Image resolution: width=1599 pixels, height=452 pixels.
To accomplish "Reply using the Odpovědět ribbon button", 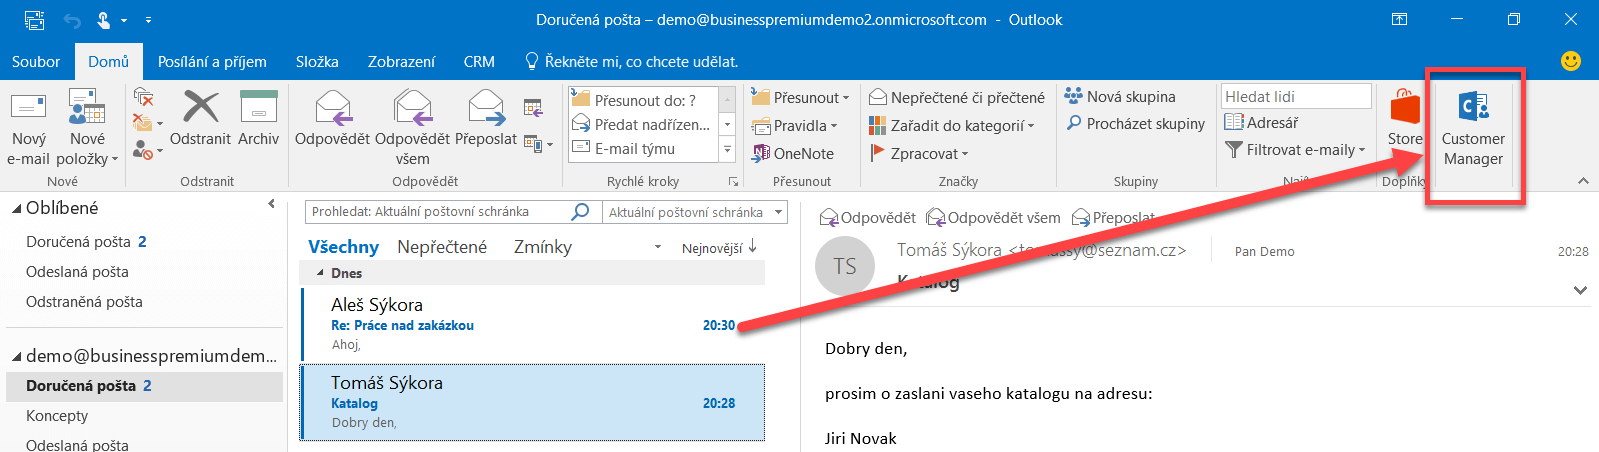I will point(332,118).
